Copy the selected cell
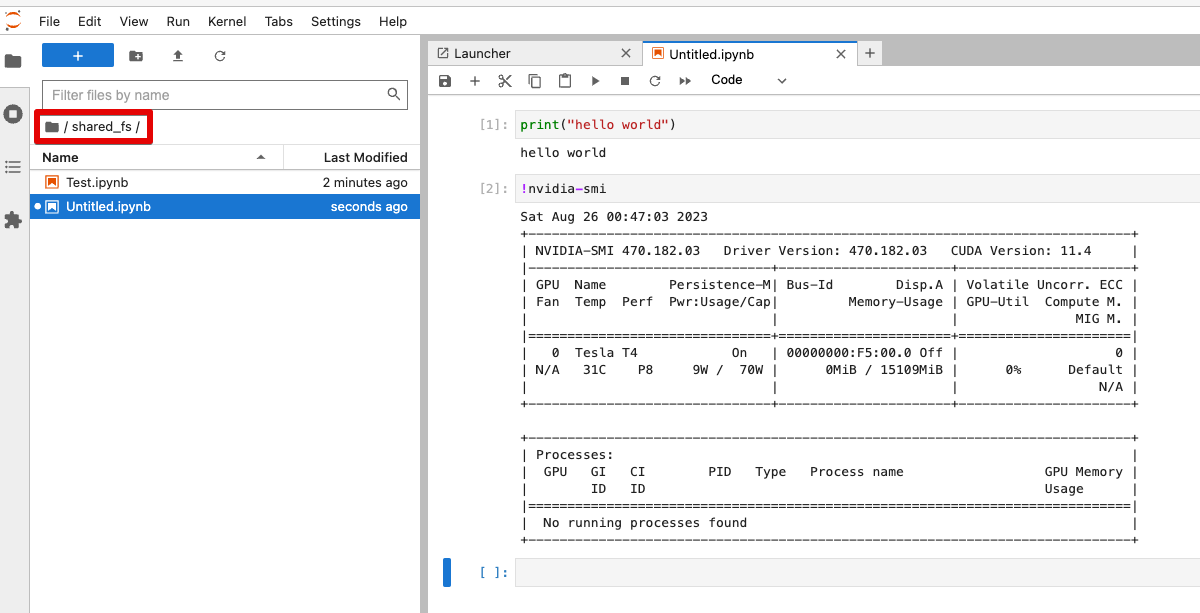Screen dimensions: 1200x613 (535, 80)
